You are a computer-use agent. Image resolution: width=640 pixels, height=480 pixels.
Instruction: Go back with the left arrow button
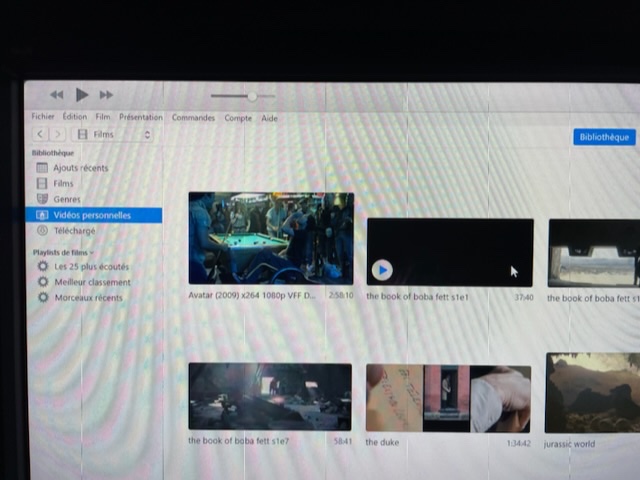[40, 134]
